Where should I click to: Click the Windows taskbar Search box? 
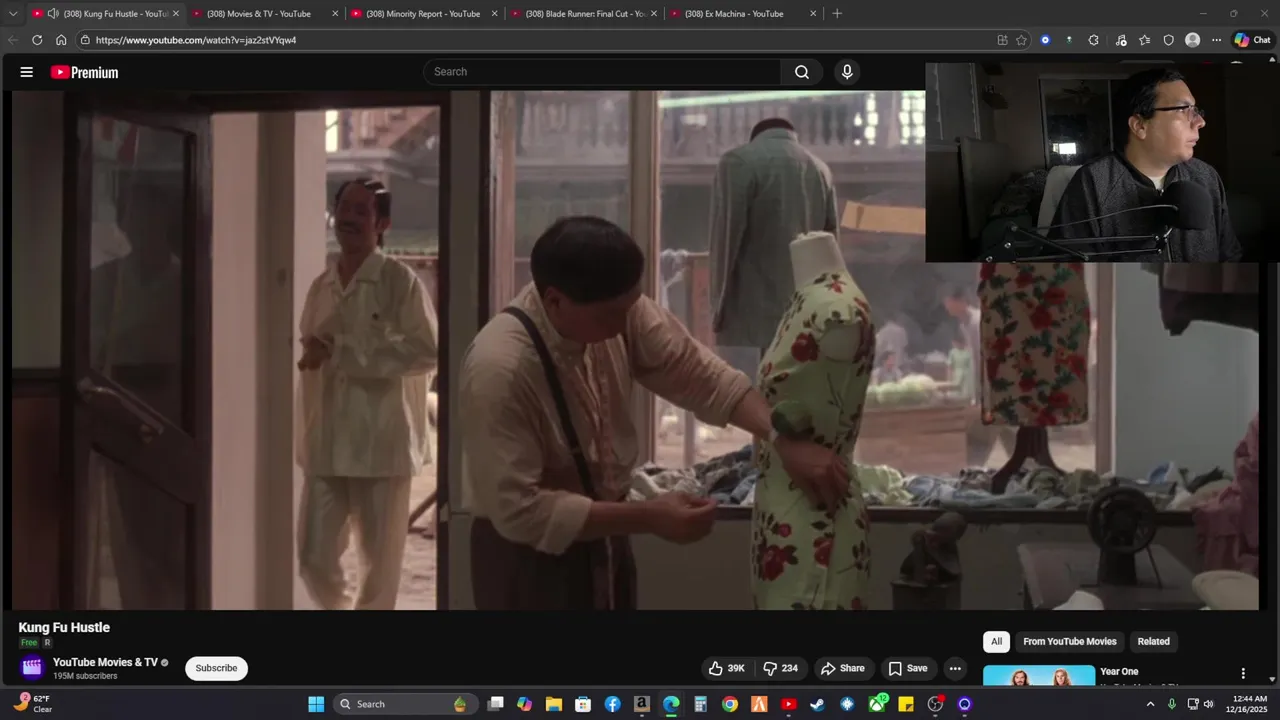(x=405, y=704)
